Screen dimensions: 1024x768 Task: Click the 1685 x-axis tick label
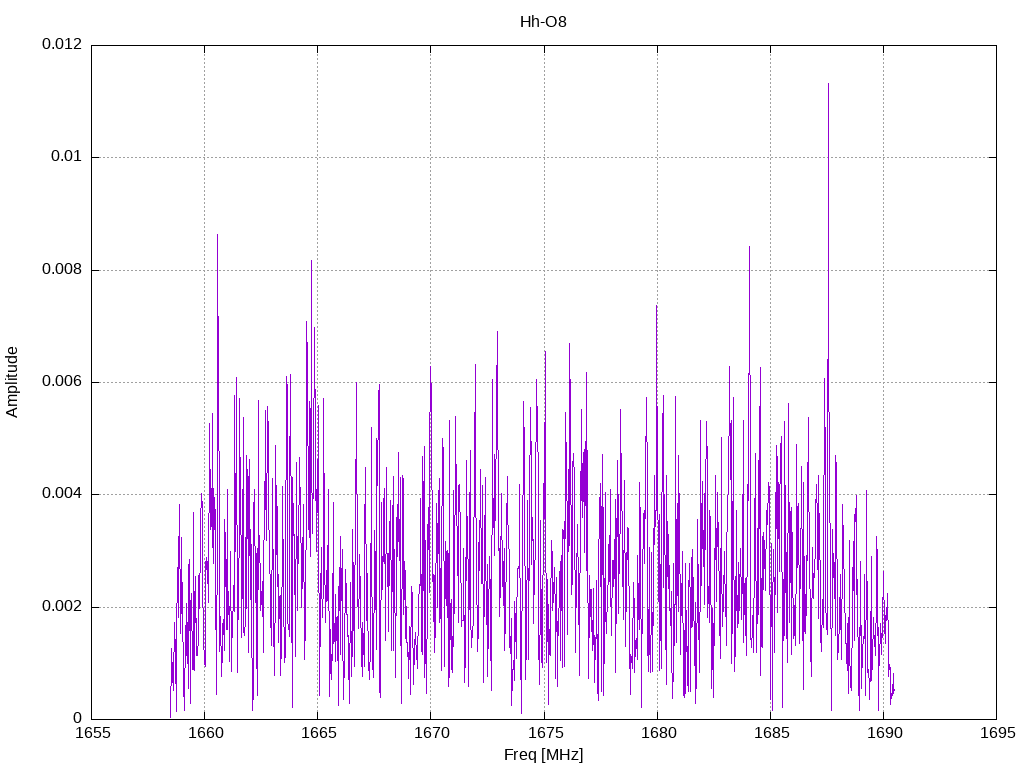[x=771, y=733]
